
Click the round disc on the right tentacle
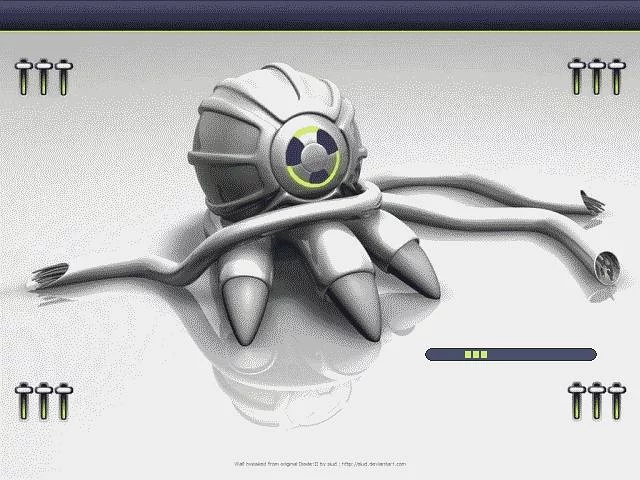[x=605, y=265]
